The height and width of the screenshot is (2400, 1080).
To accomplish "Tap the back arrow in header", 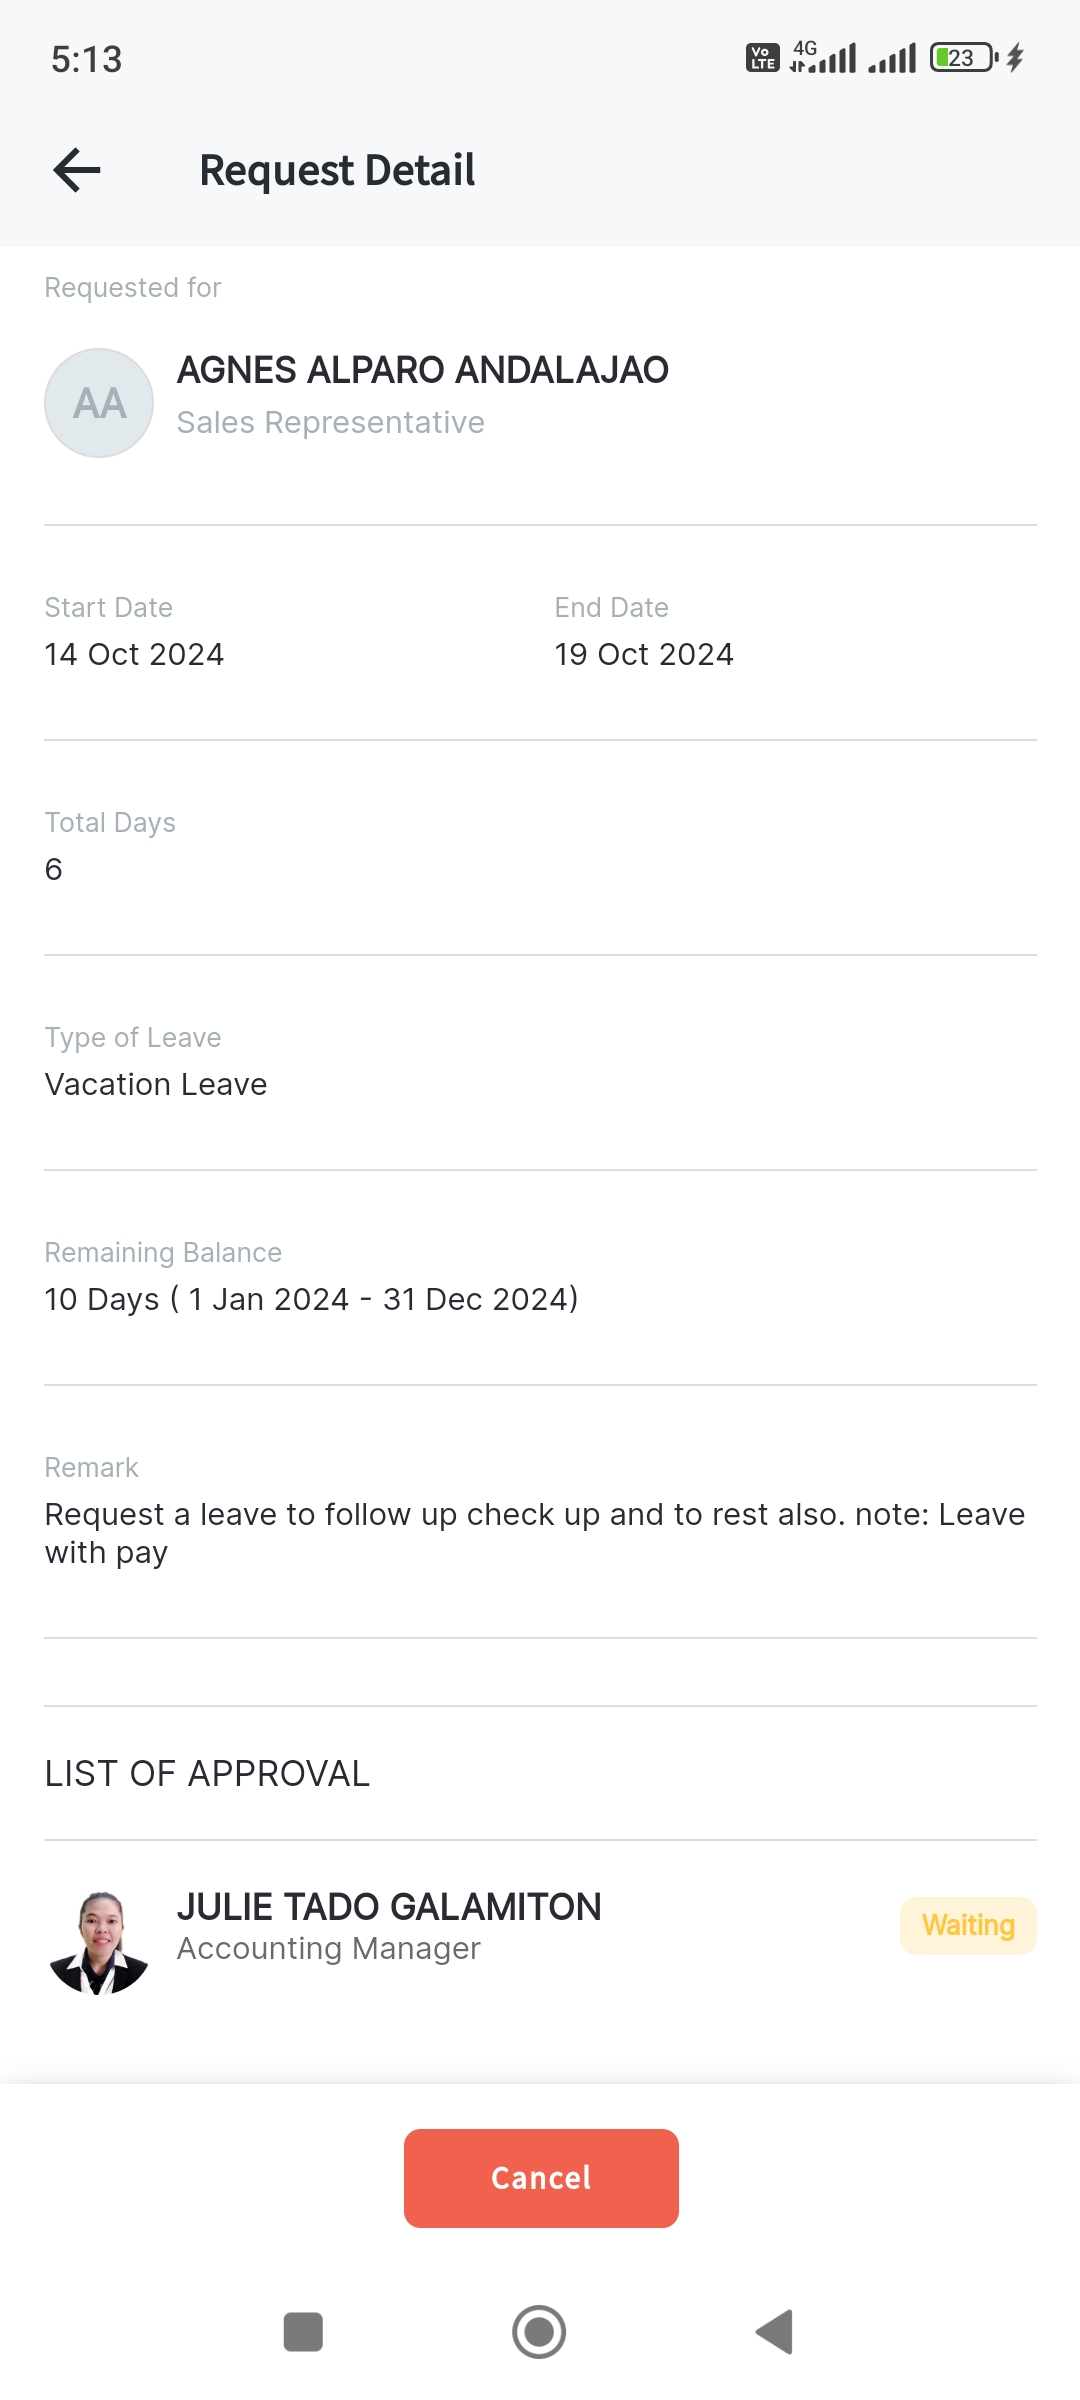I will click(x=77, y=170).
